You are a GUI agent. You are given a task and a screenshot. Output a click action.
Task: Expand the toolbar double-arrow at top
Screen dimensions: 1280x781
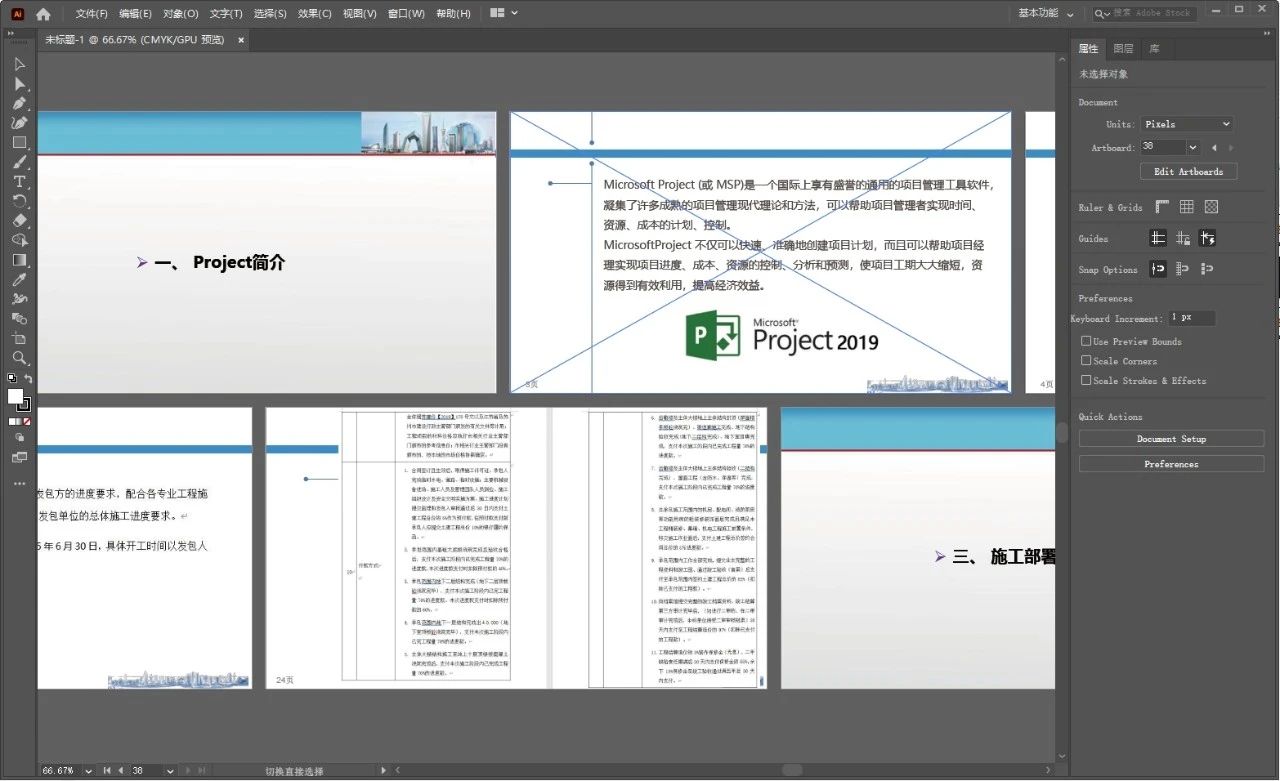(x=11, y=32)
